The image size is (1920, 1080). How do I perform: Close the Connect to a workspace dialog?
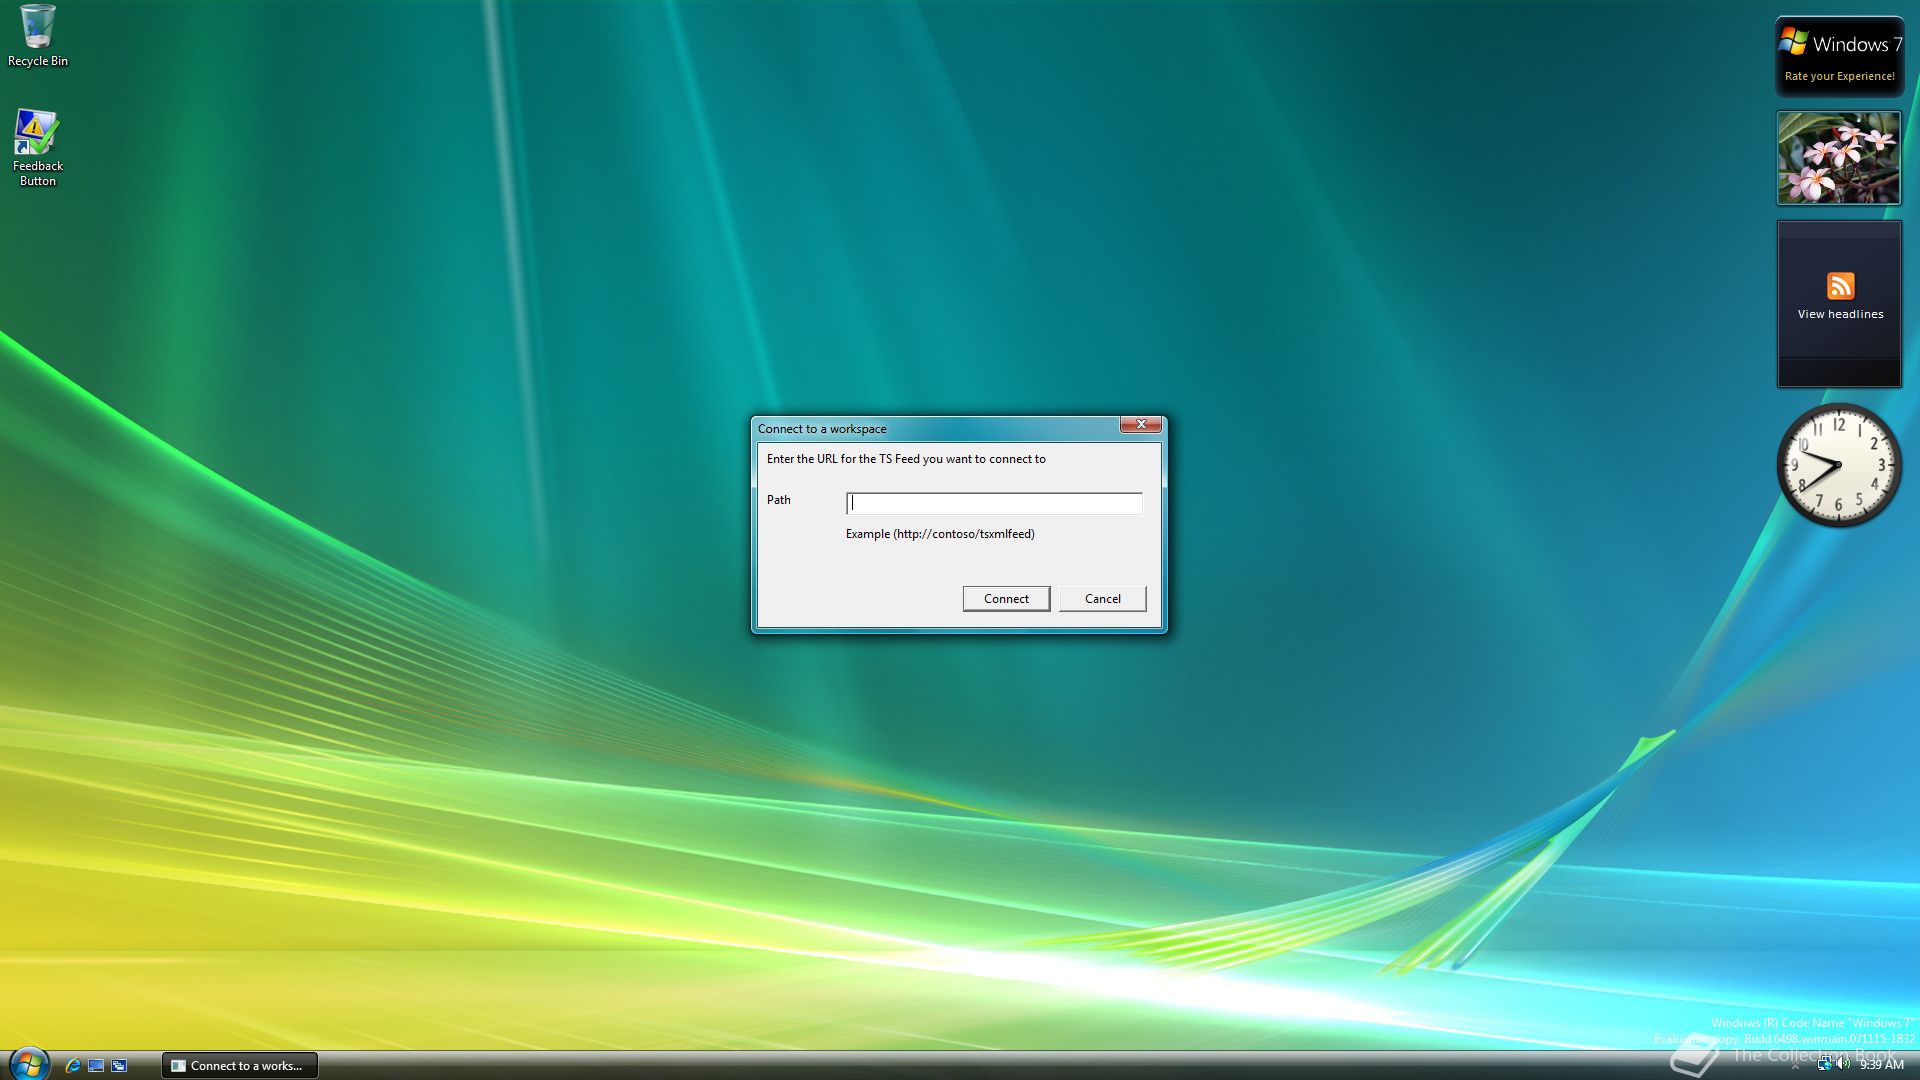[1140, 425]
